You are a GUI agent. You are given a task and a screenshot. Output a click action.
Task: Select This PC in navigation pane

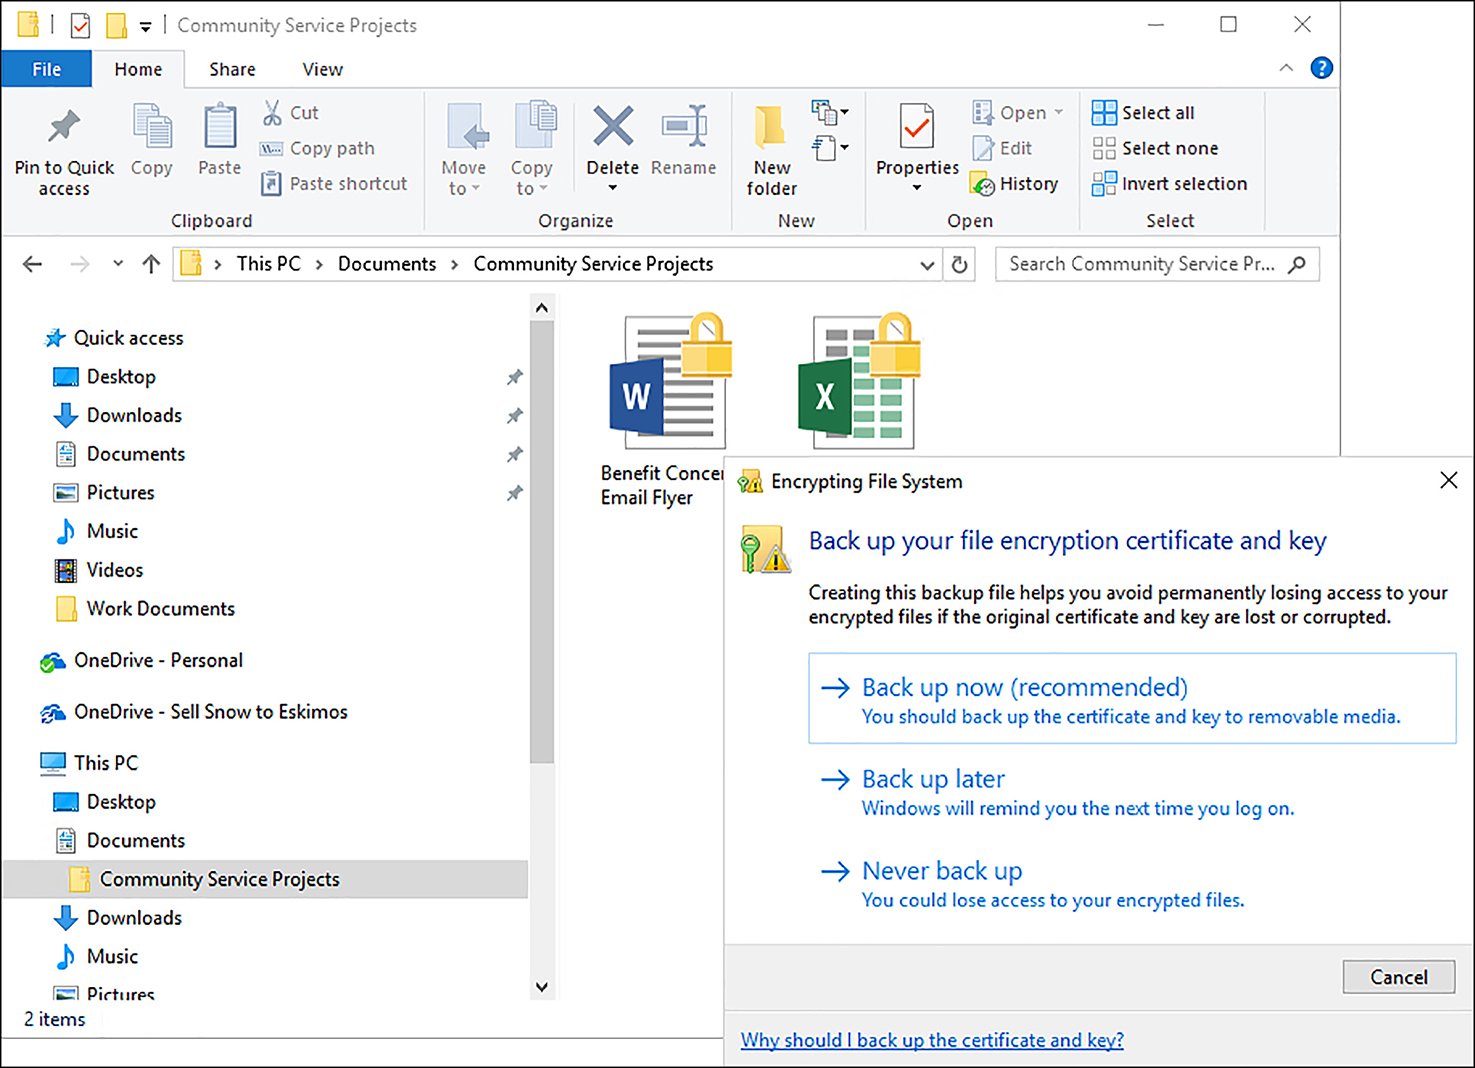(x=105, y=763)
